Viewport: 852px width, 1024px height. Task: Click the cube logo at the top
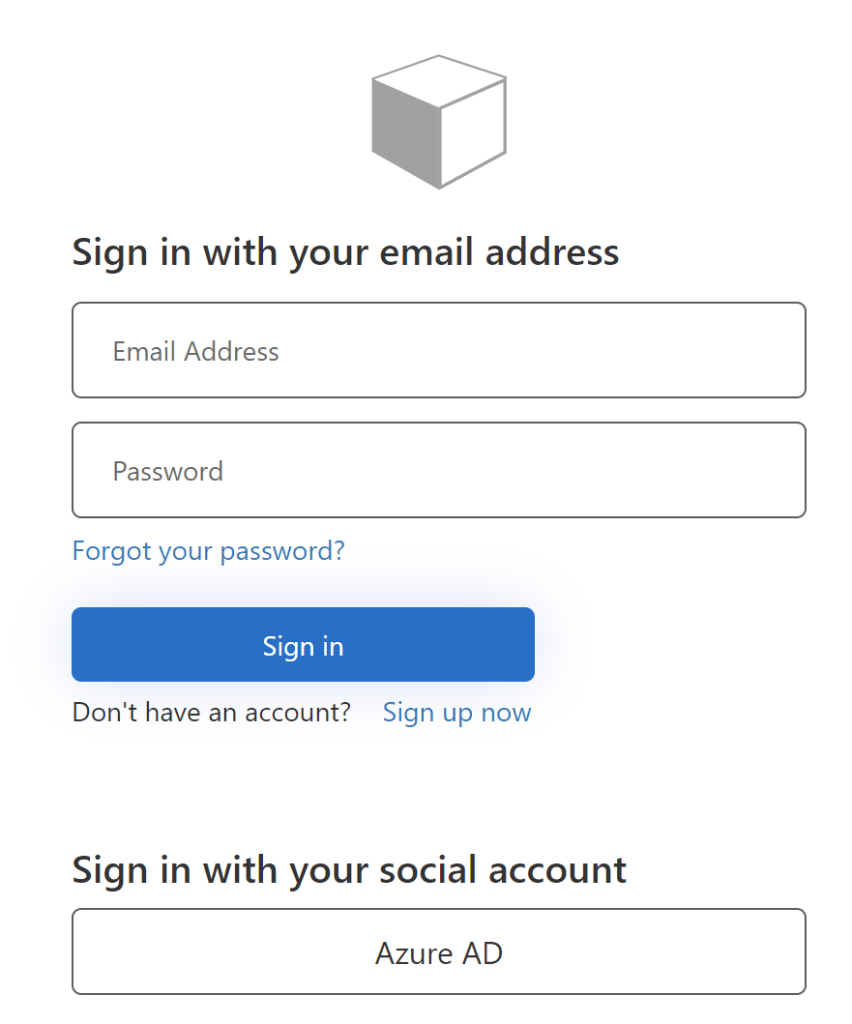click(438, 121)
